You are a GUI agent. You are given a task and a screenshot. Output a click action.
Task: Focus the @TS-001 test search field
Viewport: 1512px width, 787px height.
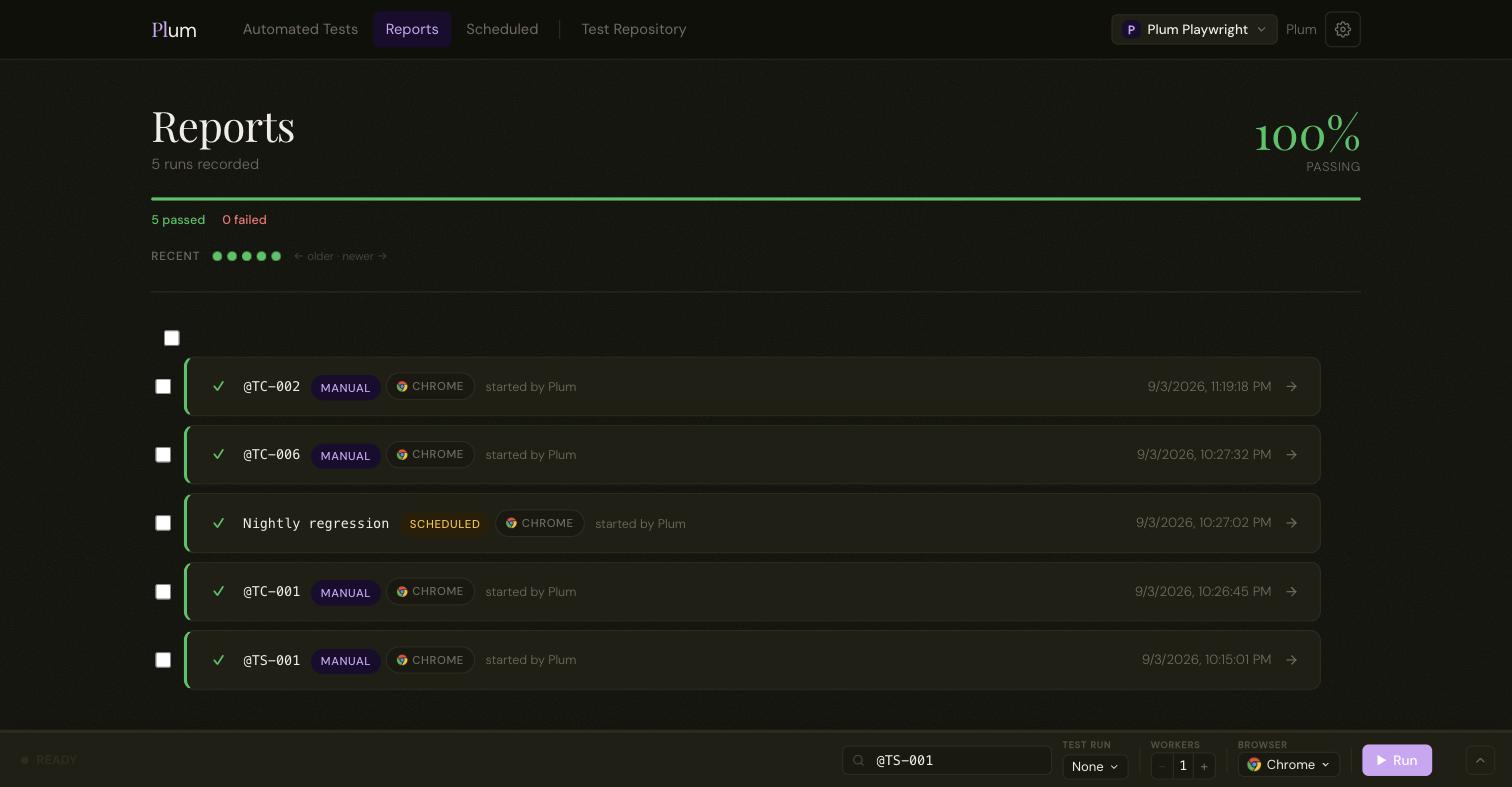click(x=947, y=760)
